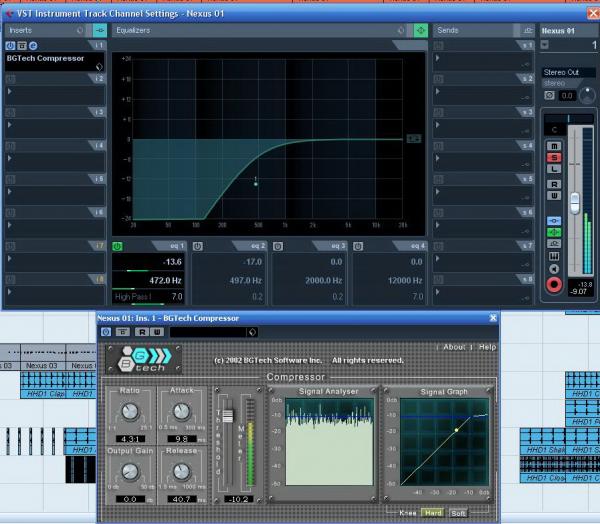Click the channel volume fader handle
Image resolution: width=600 pixels, height=524 pixels.
click(x=574, y=202)
